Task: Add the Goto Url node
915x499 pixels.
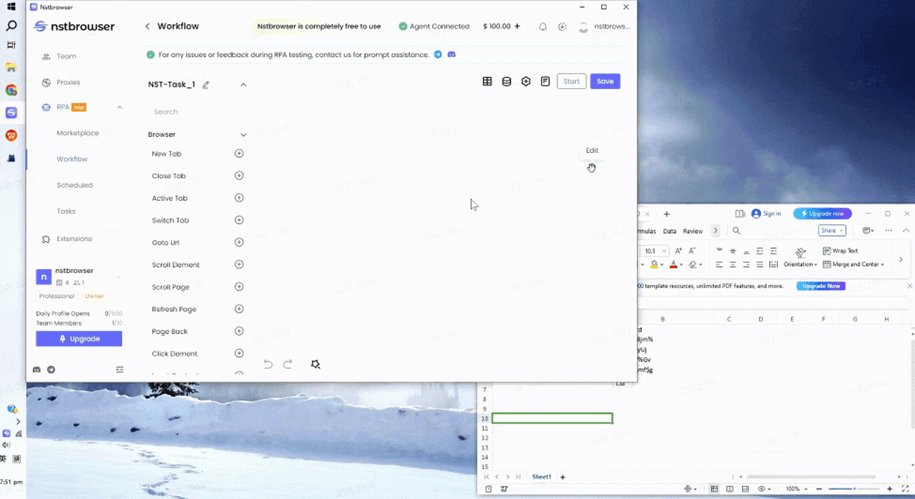Action: [x=239, y=242]
